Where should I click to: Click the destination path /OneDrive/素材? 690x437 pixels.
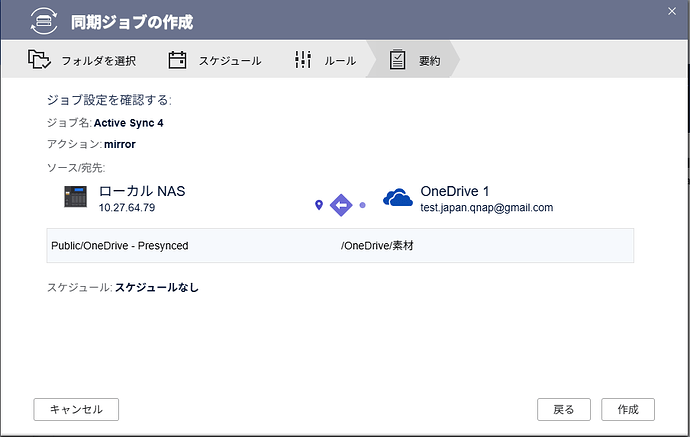pos(377,245)
